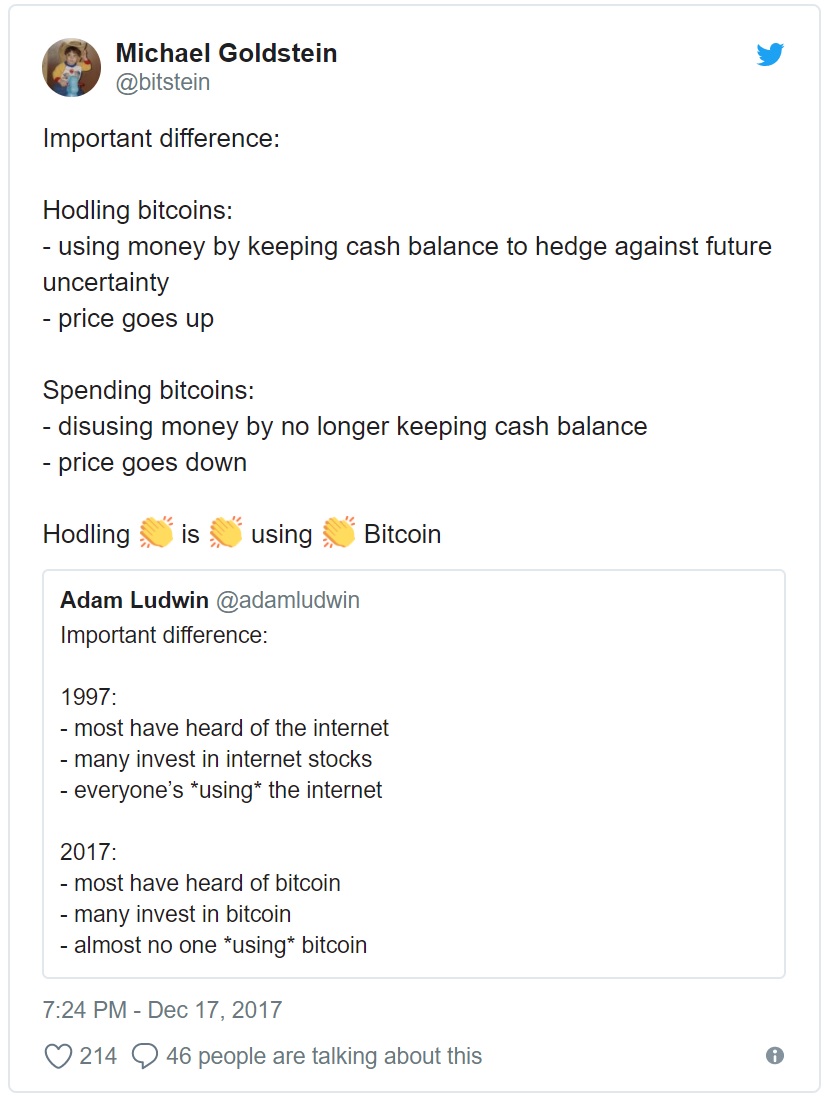The width and height of the screenshot is (828, 1100).
Task: Open Michael Goldstein's profile picture
Action: 71,67
